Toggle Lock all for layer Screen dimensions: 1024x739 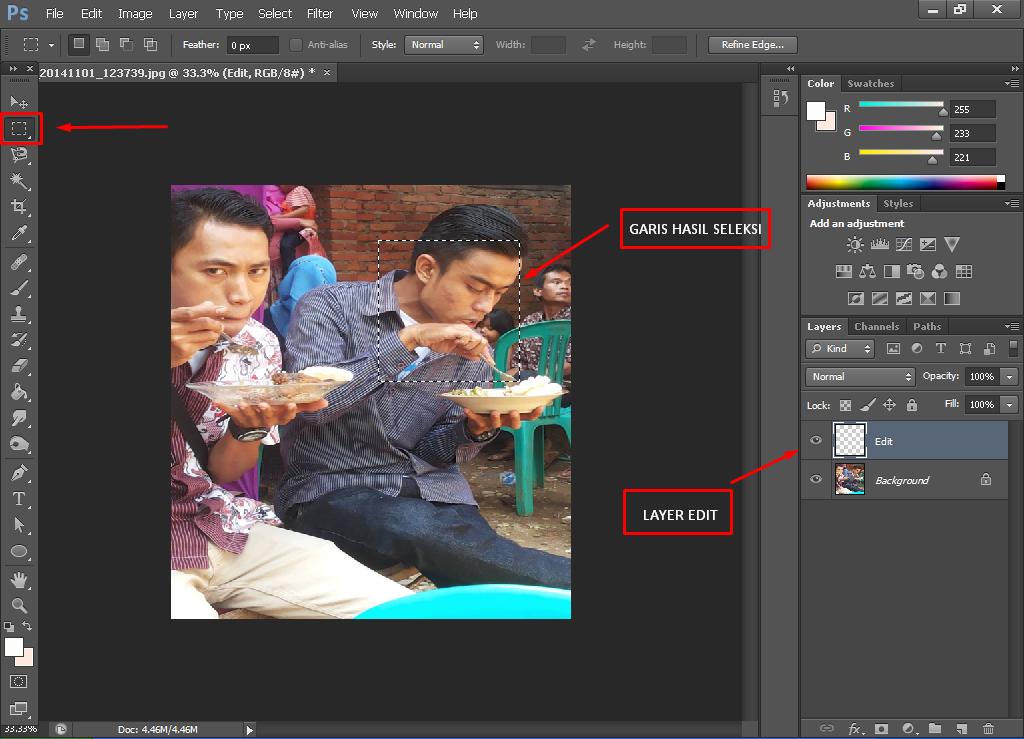coord(912,405)
